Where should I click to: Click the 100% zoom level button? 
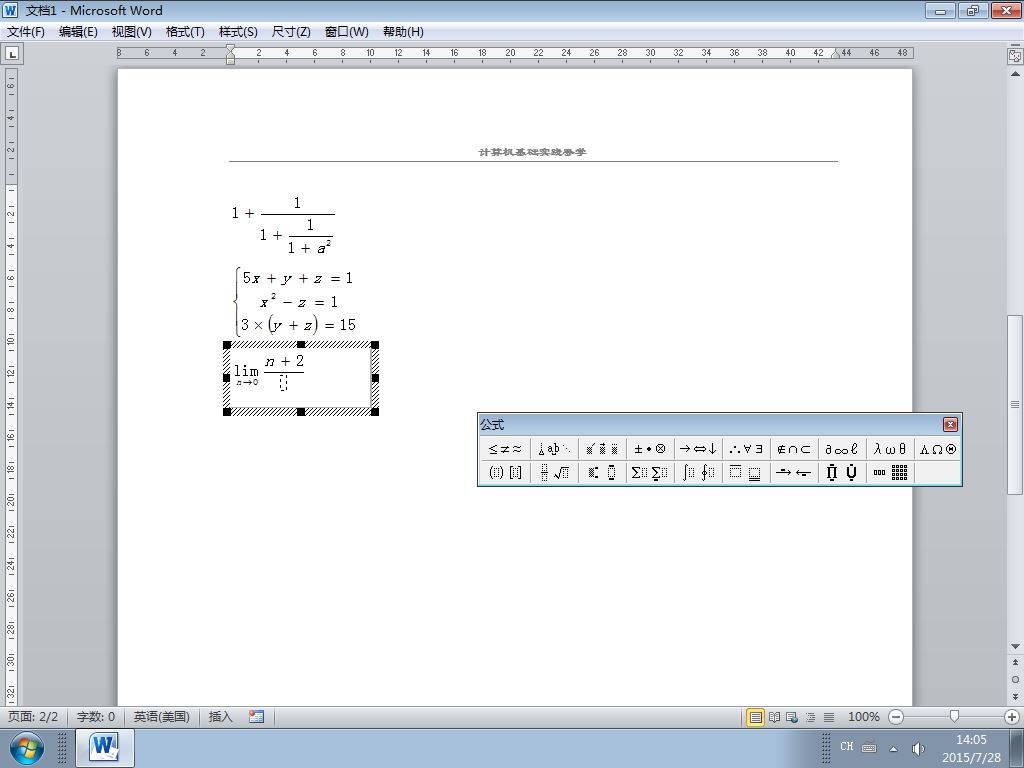pyautogui.click(x=863, y=717)
